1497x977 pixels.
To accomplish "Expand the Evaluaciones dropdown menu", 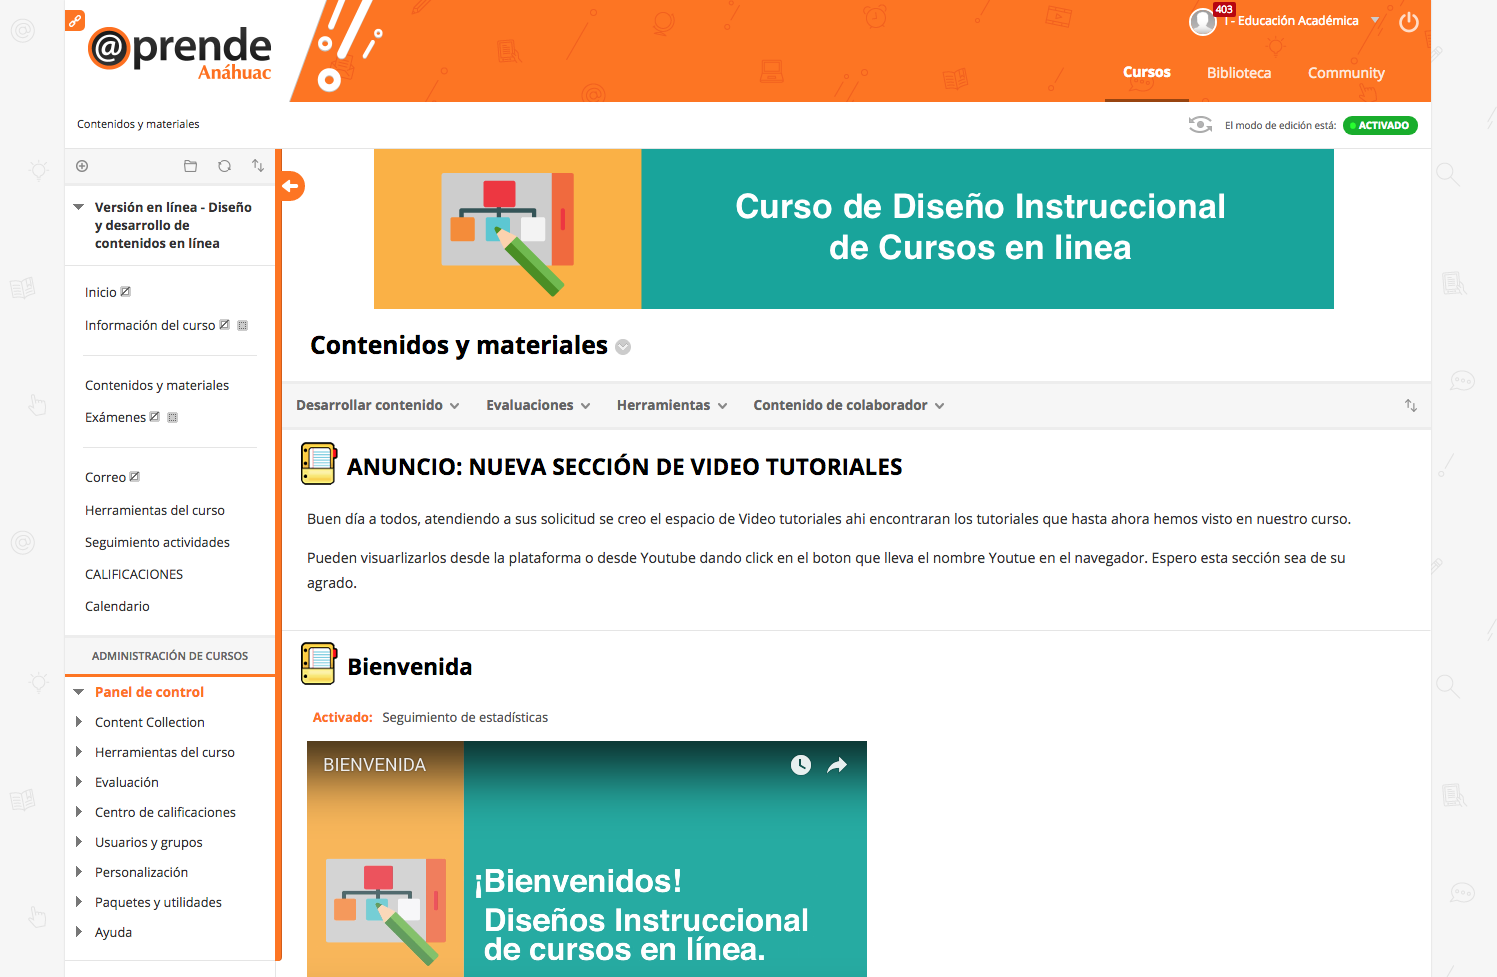I will (x=537, y=405).
